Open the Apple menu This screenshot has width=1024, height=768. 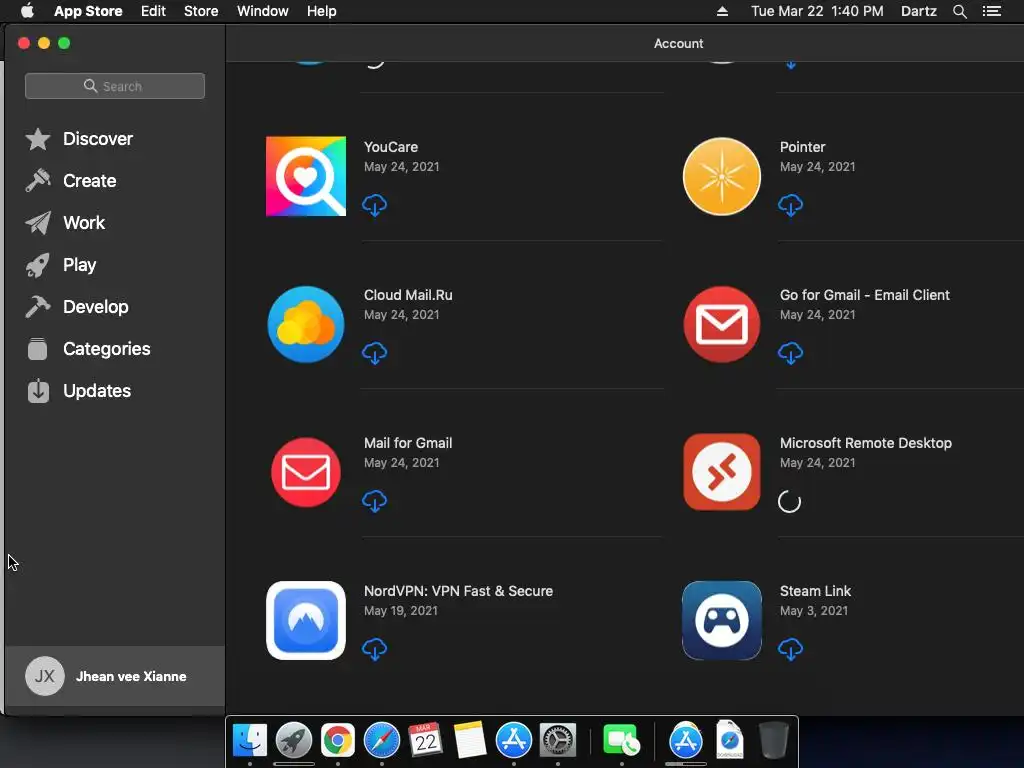[x=27, y=11]
